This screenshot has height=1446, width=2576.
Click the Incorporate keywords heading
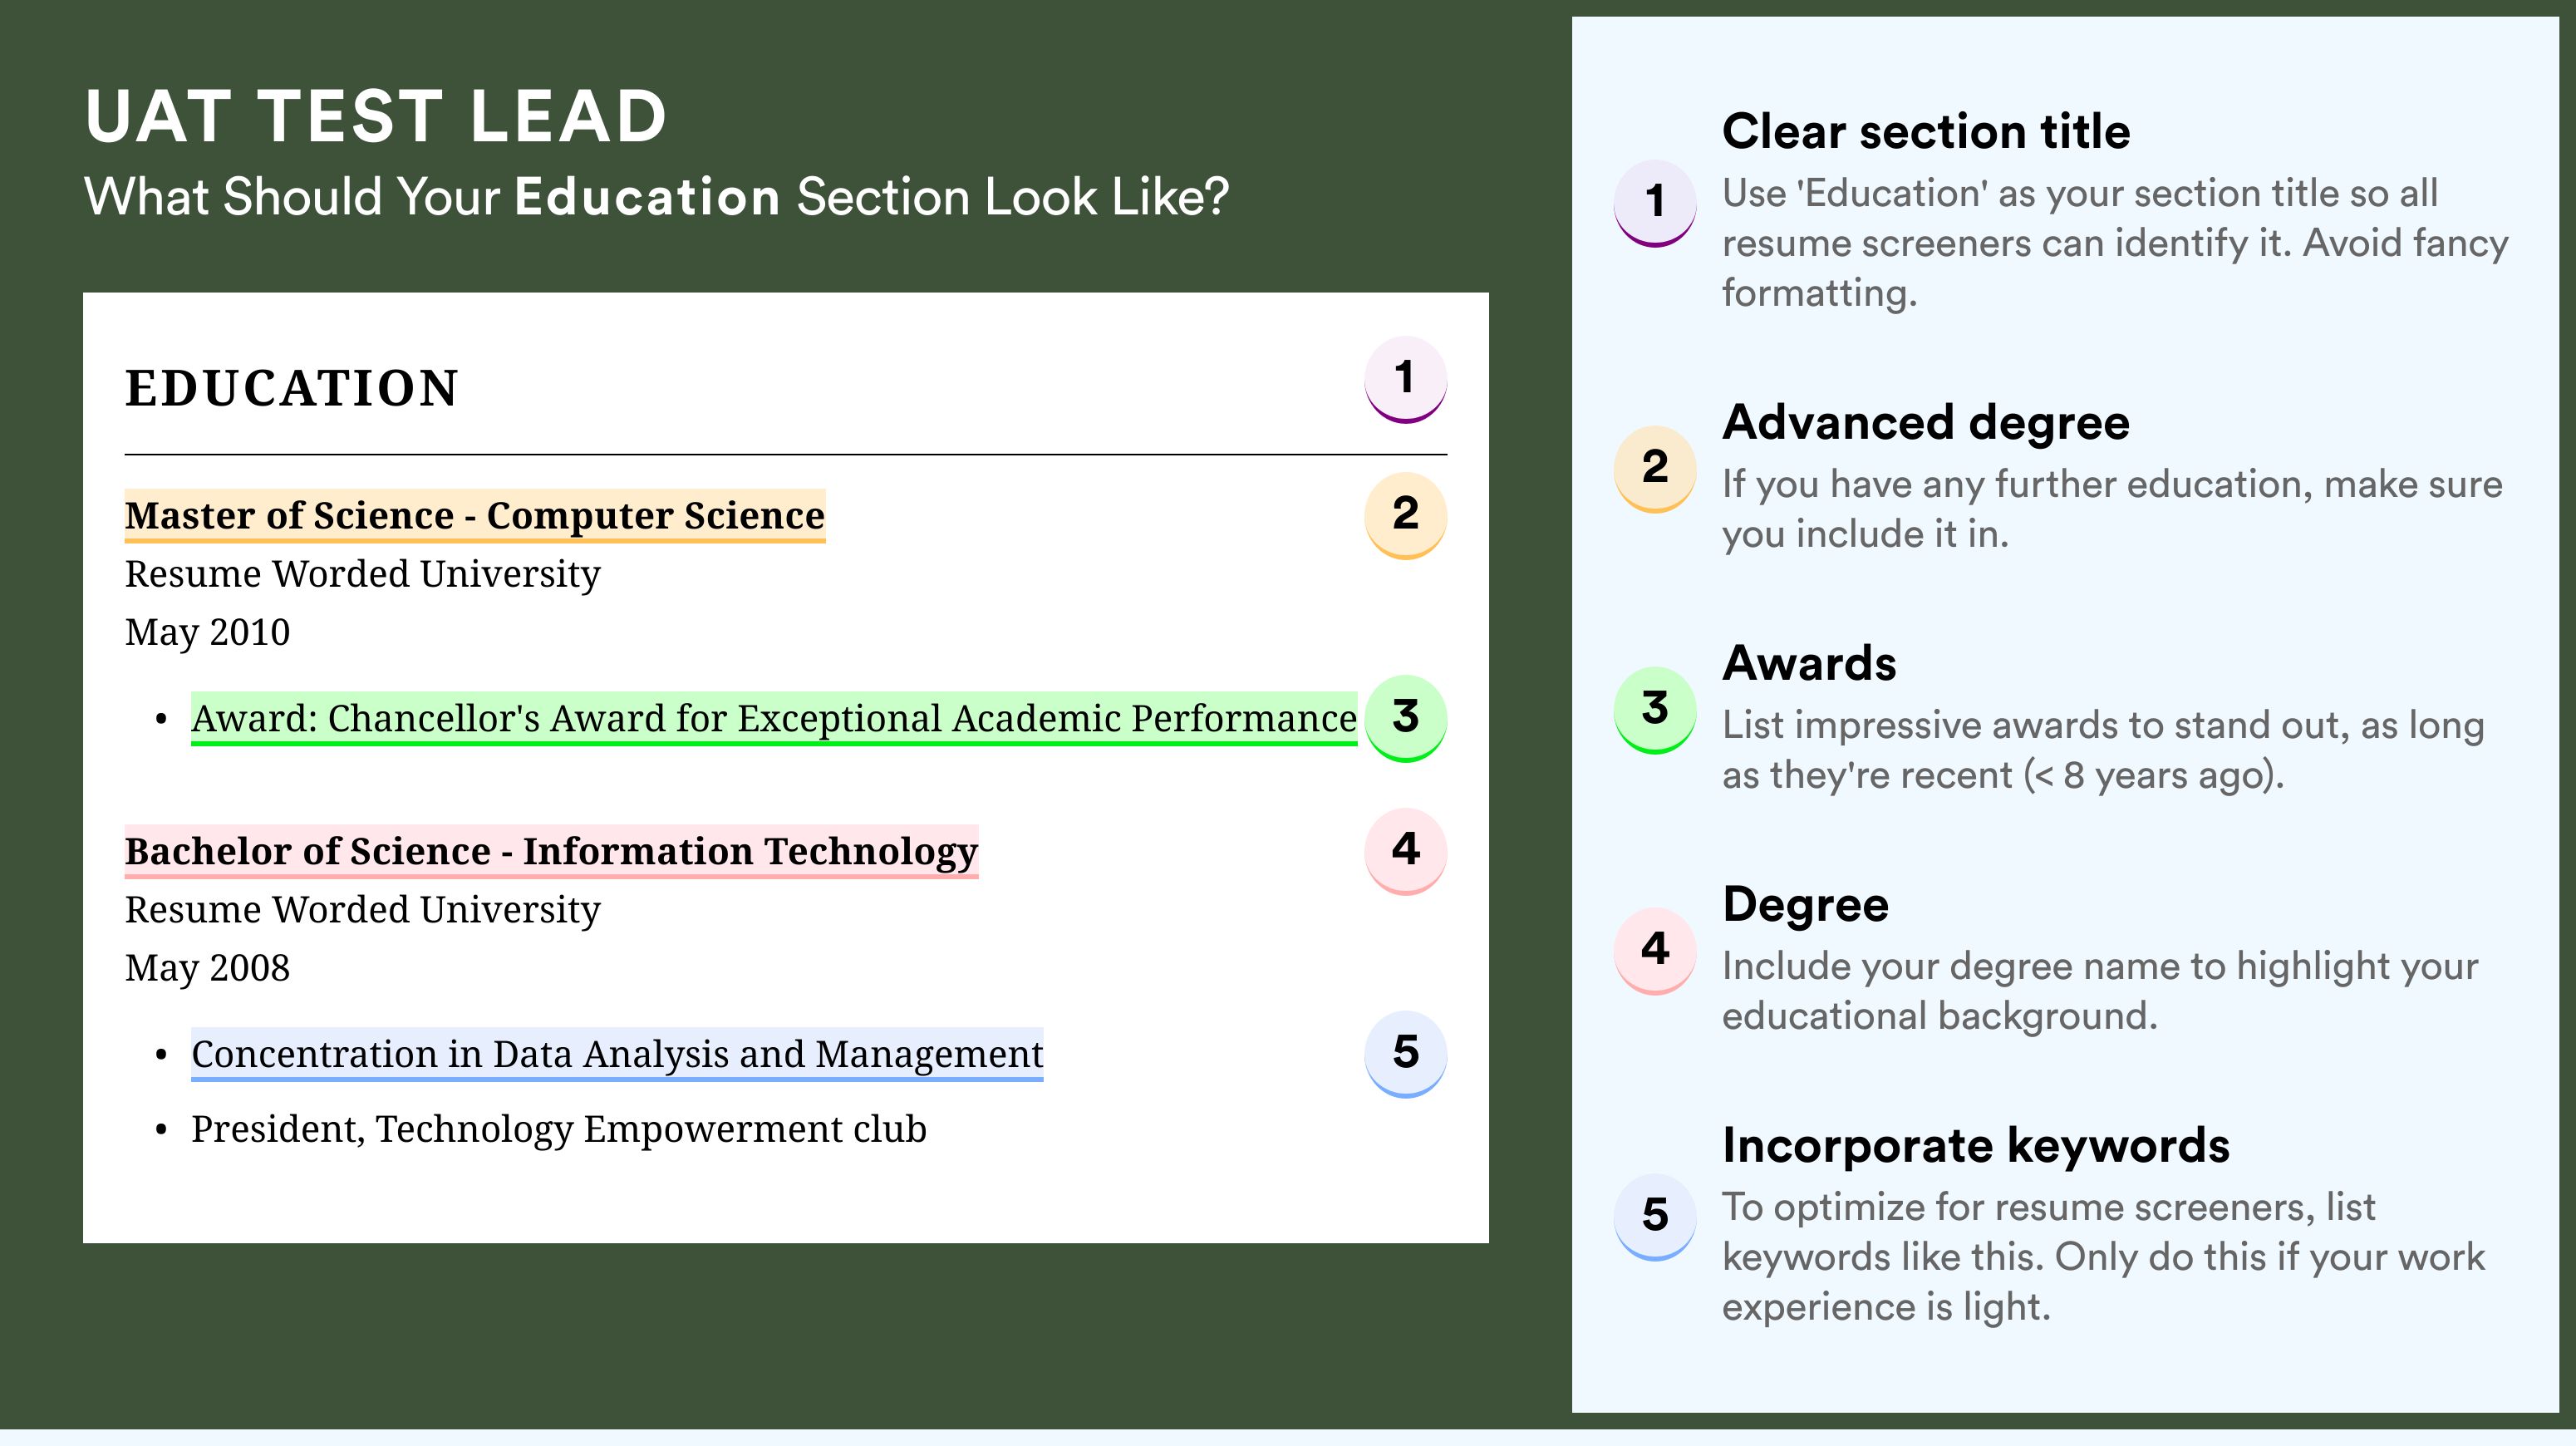pyautogui.click(x=1975, y=1145)
